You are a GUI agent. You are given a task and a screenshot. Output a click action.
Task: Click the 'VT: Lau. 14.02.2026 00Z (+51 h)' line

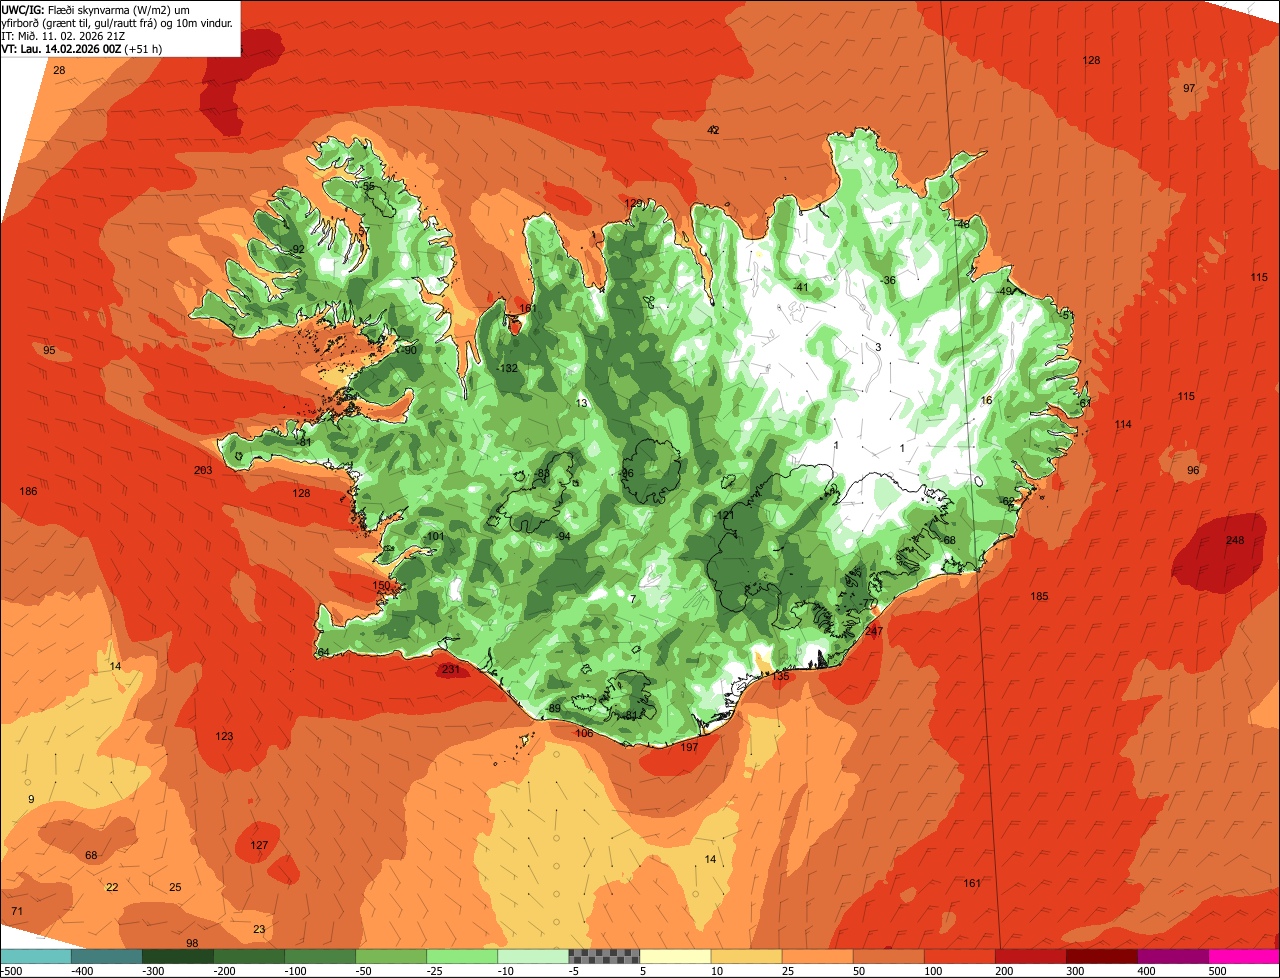82,48
